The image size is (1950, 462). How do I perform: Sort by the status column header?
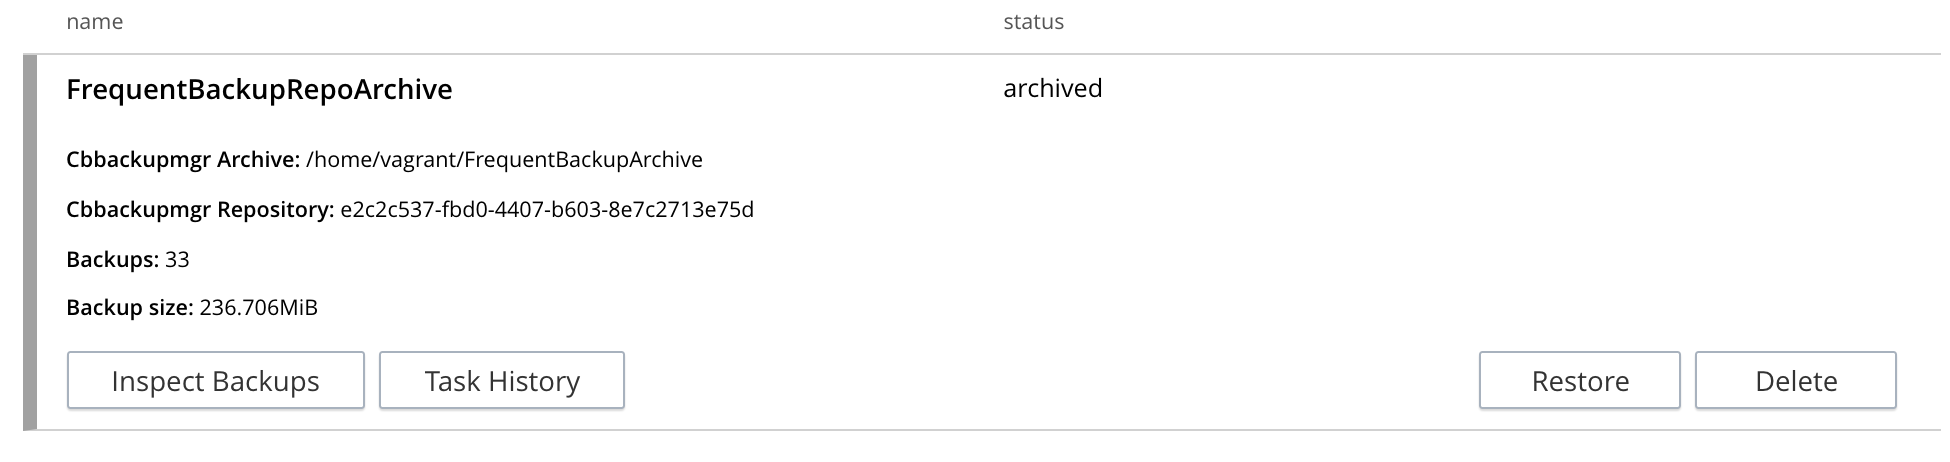(x=1033, y=22)
